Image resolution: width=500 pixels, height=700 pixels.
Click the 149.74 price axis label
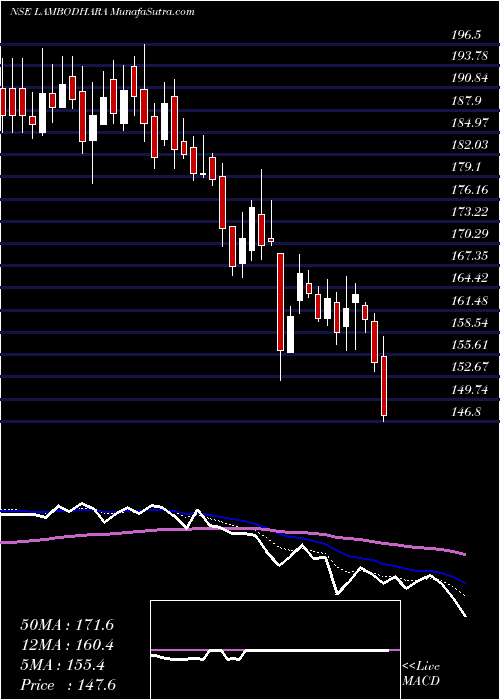[x=470, y=390]
